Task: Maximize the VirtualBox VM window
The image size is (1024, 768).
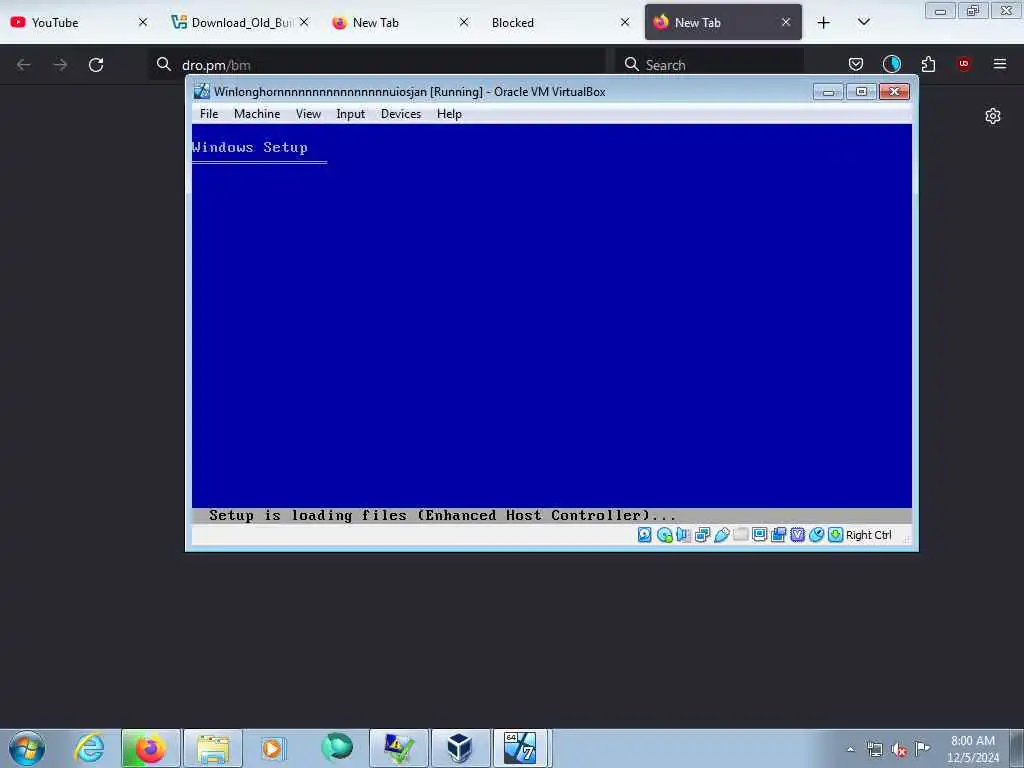Action: click(x=861, y=91)
